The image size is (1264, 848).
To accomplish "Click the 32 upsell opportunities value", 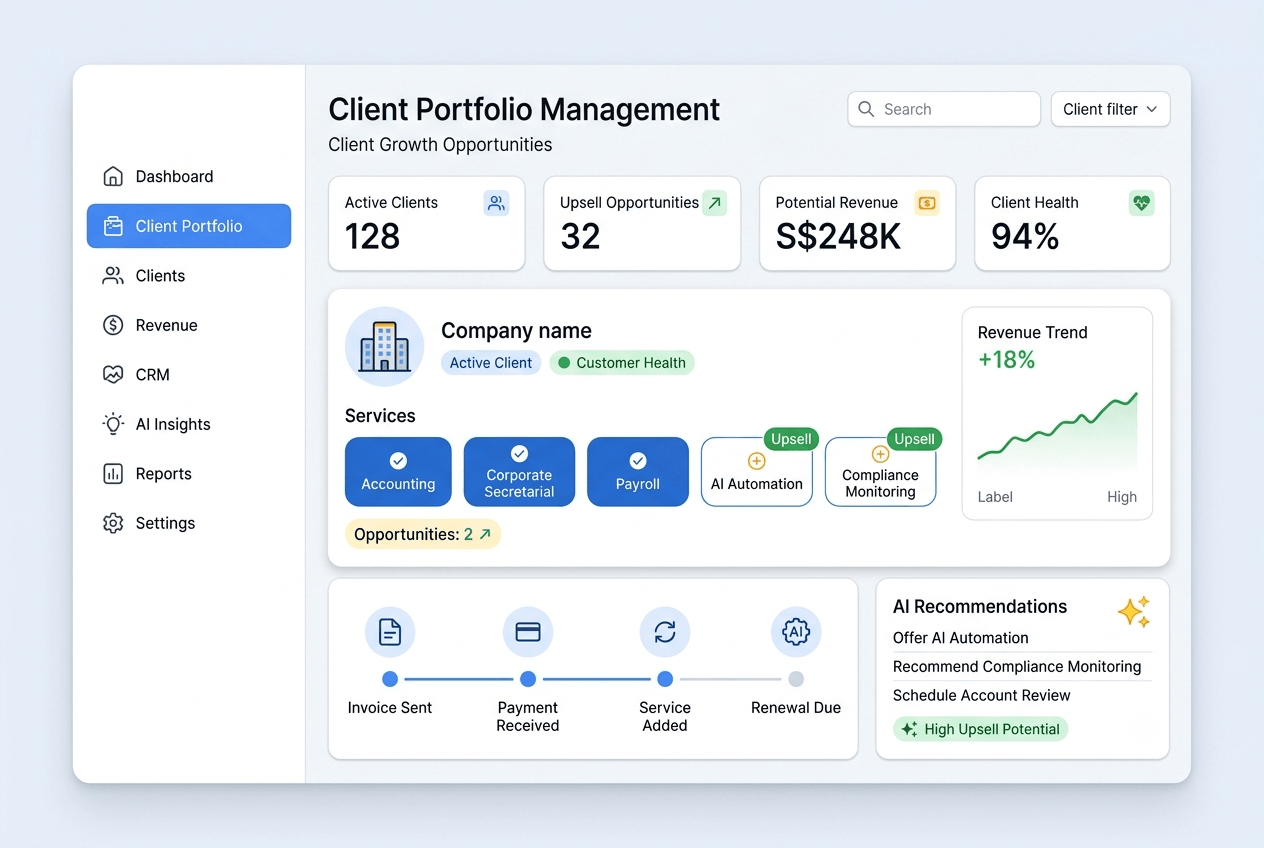I will (x=580, y=237).
